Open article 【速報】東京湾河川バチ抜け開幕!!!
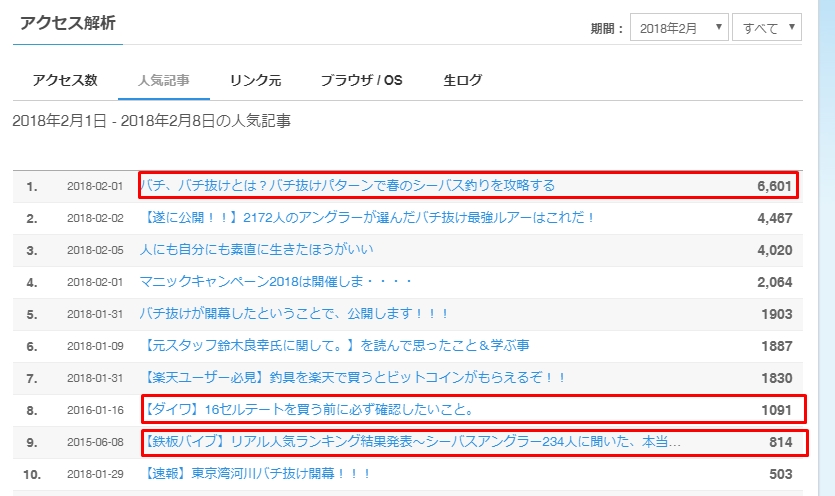The width and height of the screenshot is (835, 496). coord(255,473)
